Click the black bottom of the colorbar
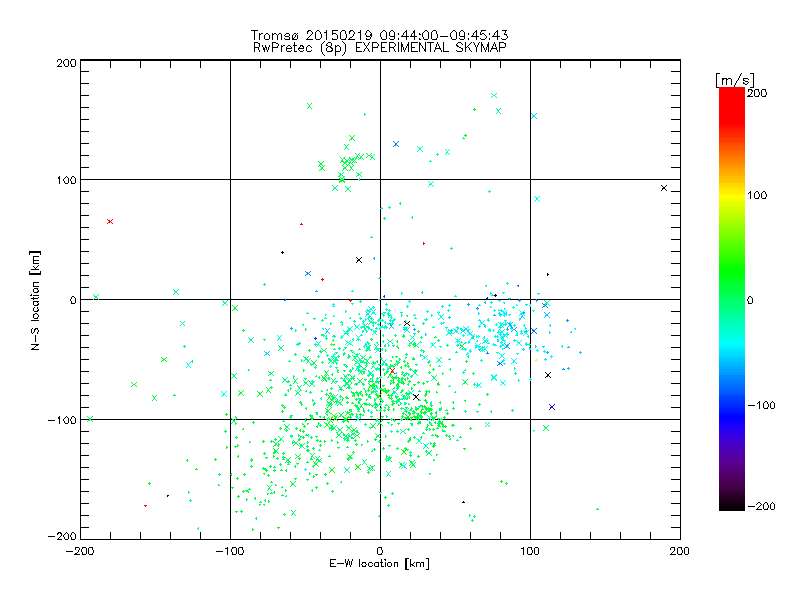The width and height of the screenshot is (800, 600). [732, 504]
